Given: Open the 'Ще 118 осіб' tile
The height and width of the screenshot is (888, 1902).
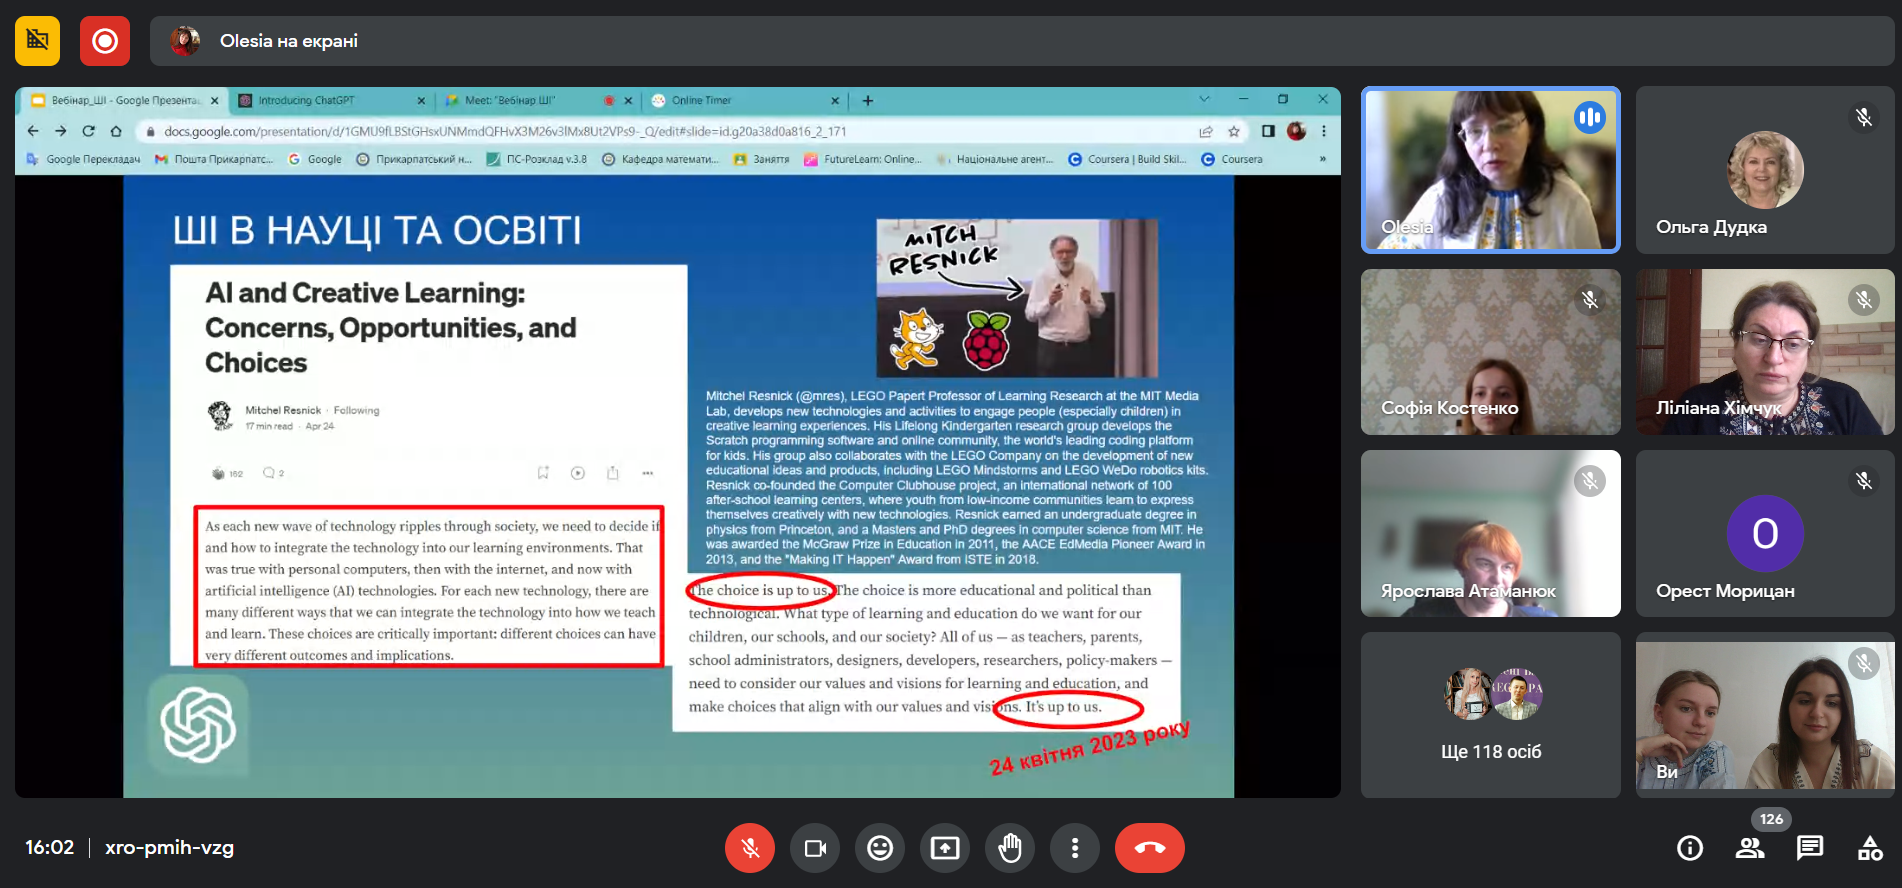Looking at the screenshot, I should (x=1490, y=714).
